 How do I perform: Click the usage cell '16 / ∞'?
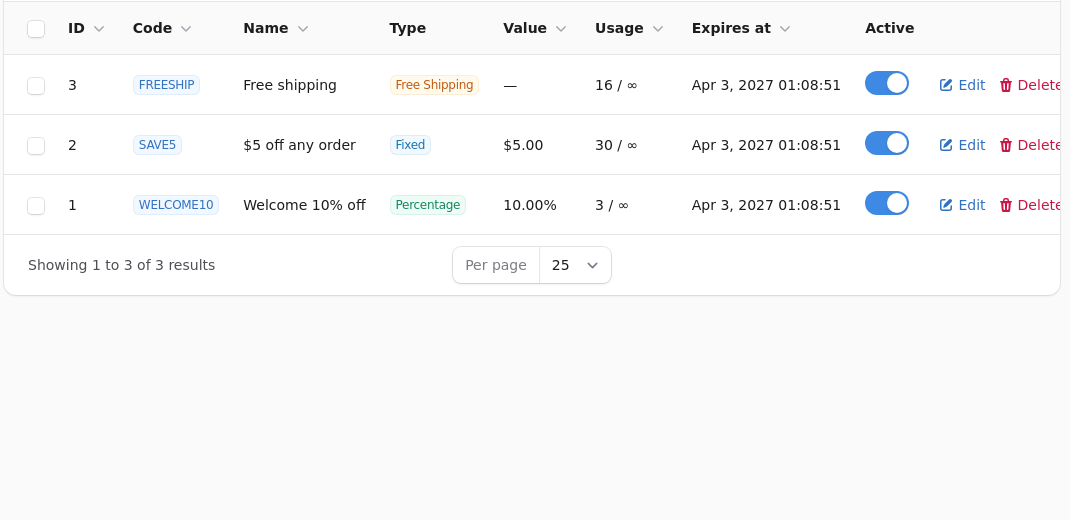pyautogui.click(x=616, y=85)
